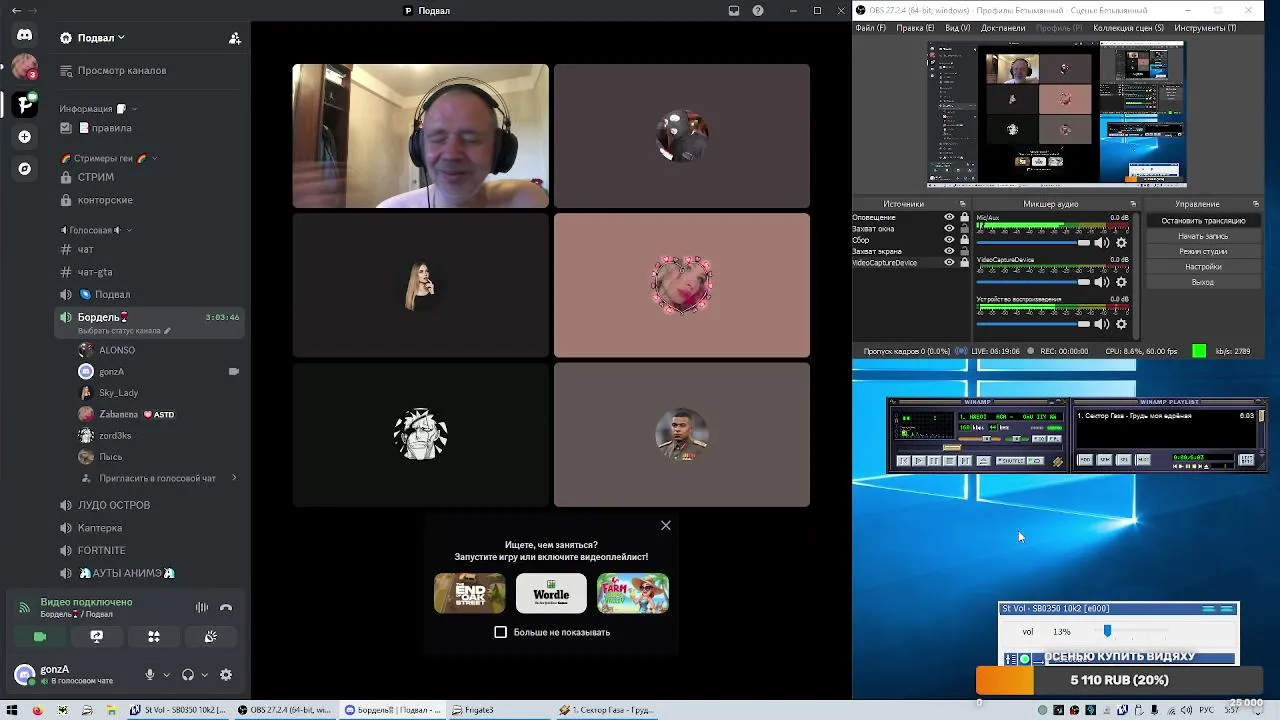Lock the Захват экрана source
The width and height of the screenshot is (1280, 720).
964,251
